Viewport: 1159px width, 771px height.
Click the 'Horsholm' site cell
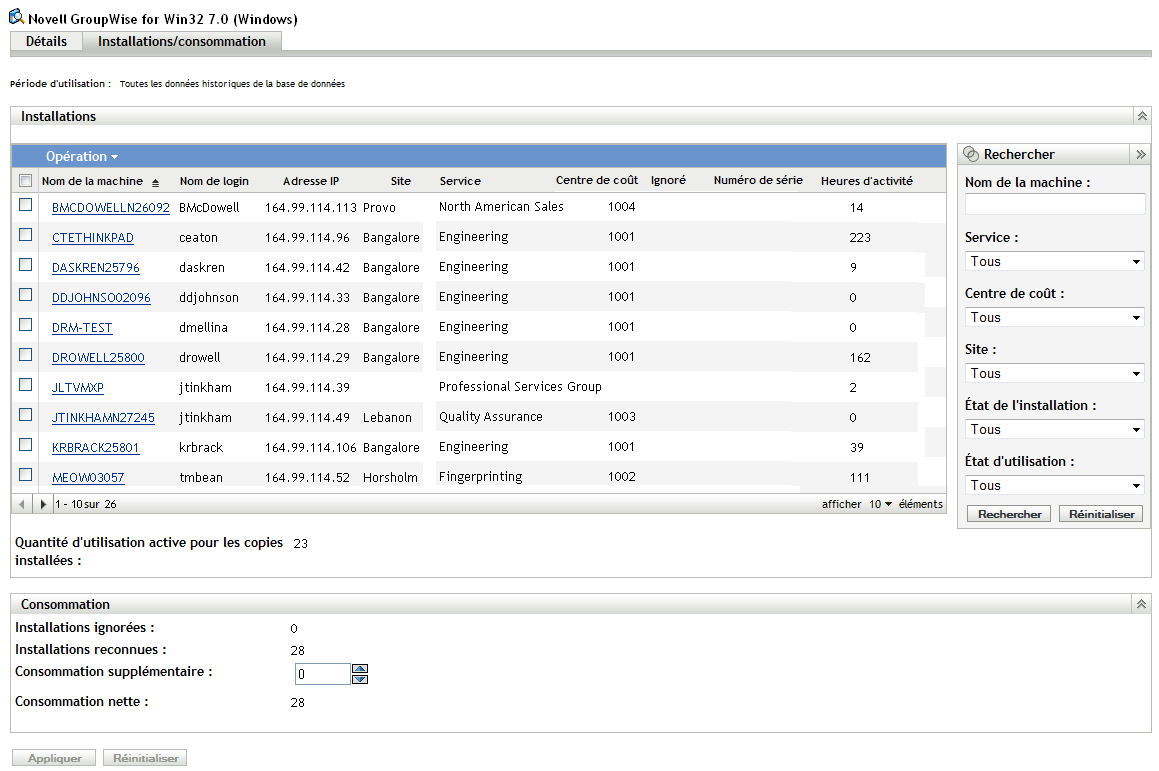pos(390,478)
